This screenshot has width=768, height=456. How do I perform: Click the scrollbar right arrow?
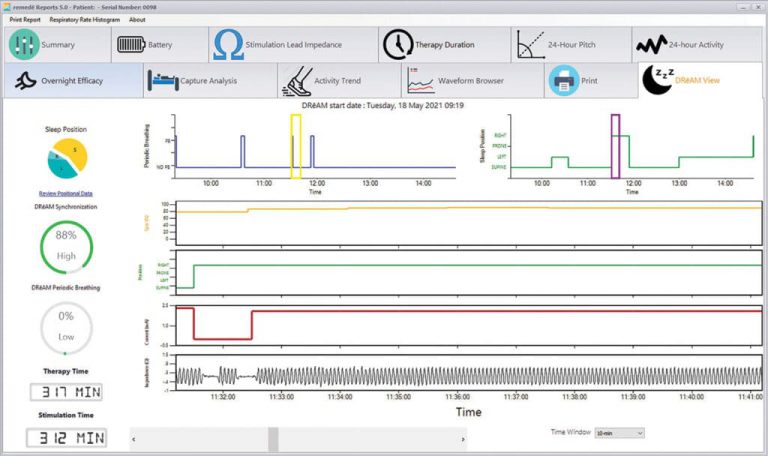463,439
